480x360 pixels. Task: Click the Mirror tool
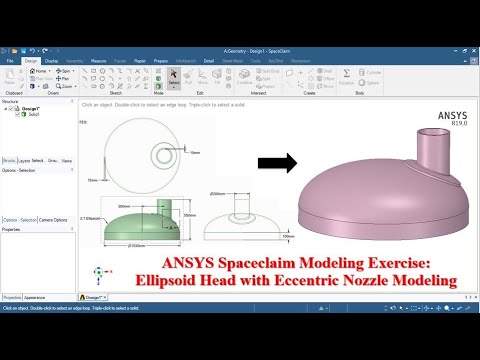325,86
